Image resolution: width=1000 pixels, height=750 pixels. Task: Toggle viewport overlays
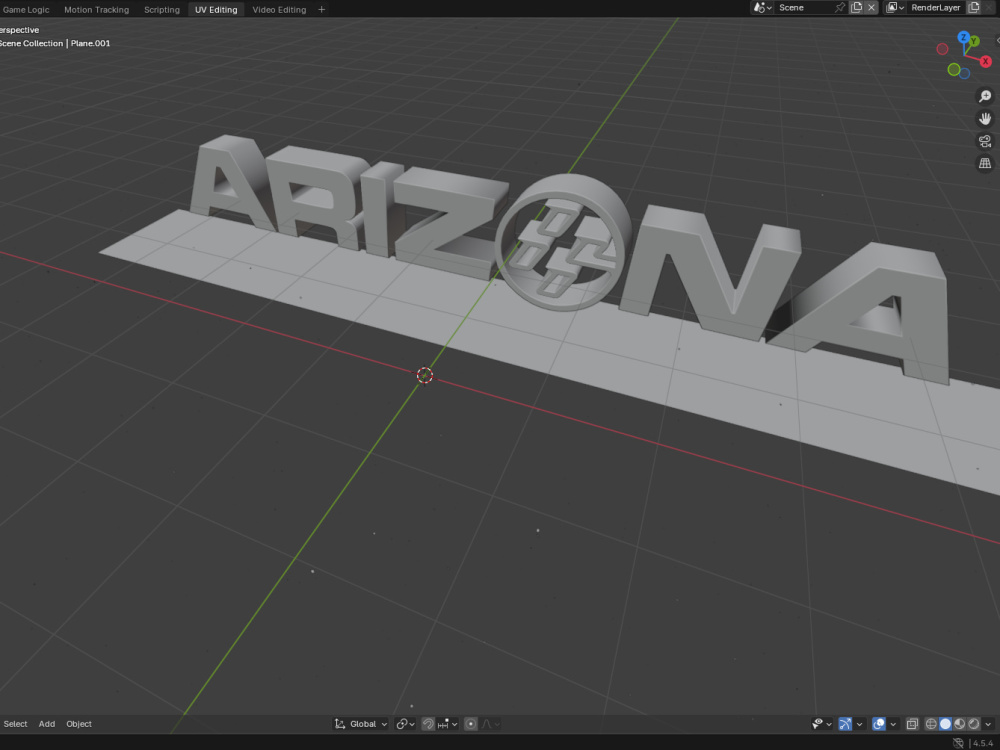pos(879,724)
